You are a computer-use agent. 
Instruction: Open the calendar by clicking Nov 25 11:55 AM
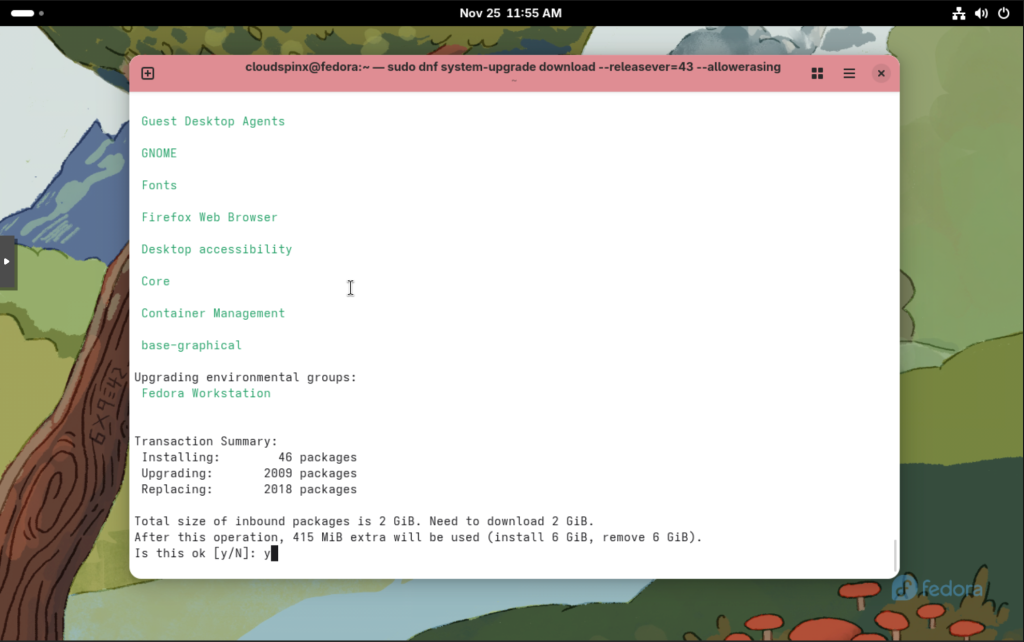coord(511,13)
